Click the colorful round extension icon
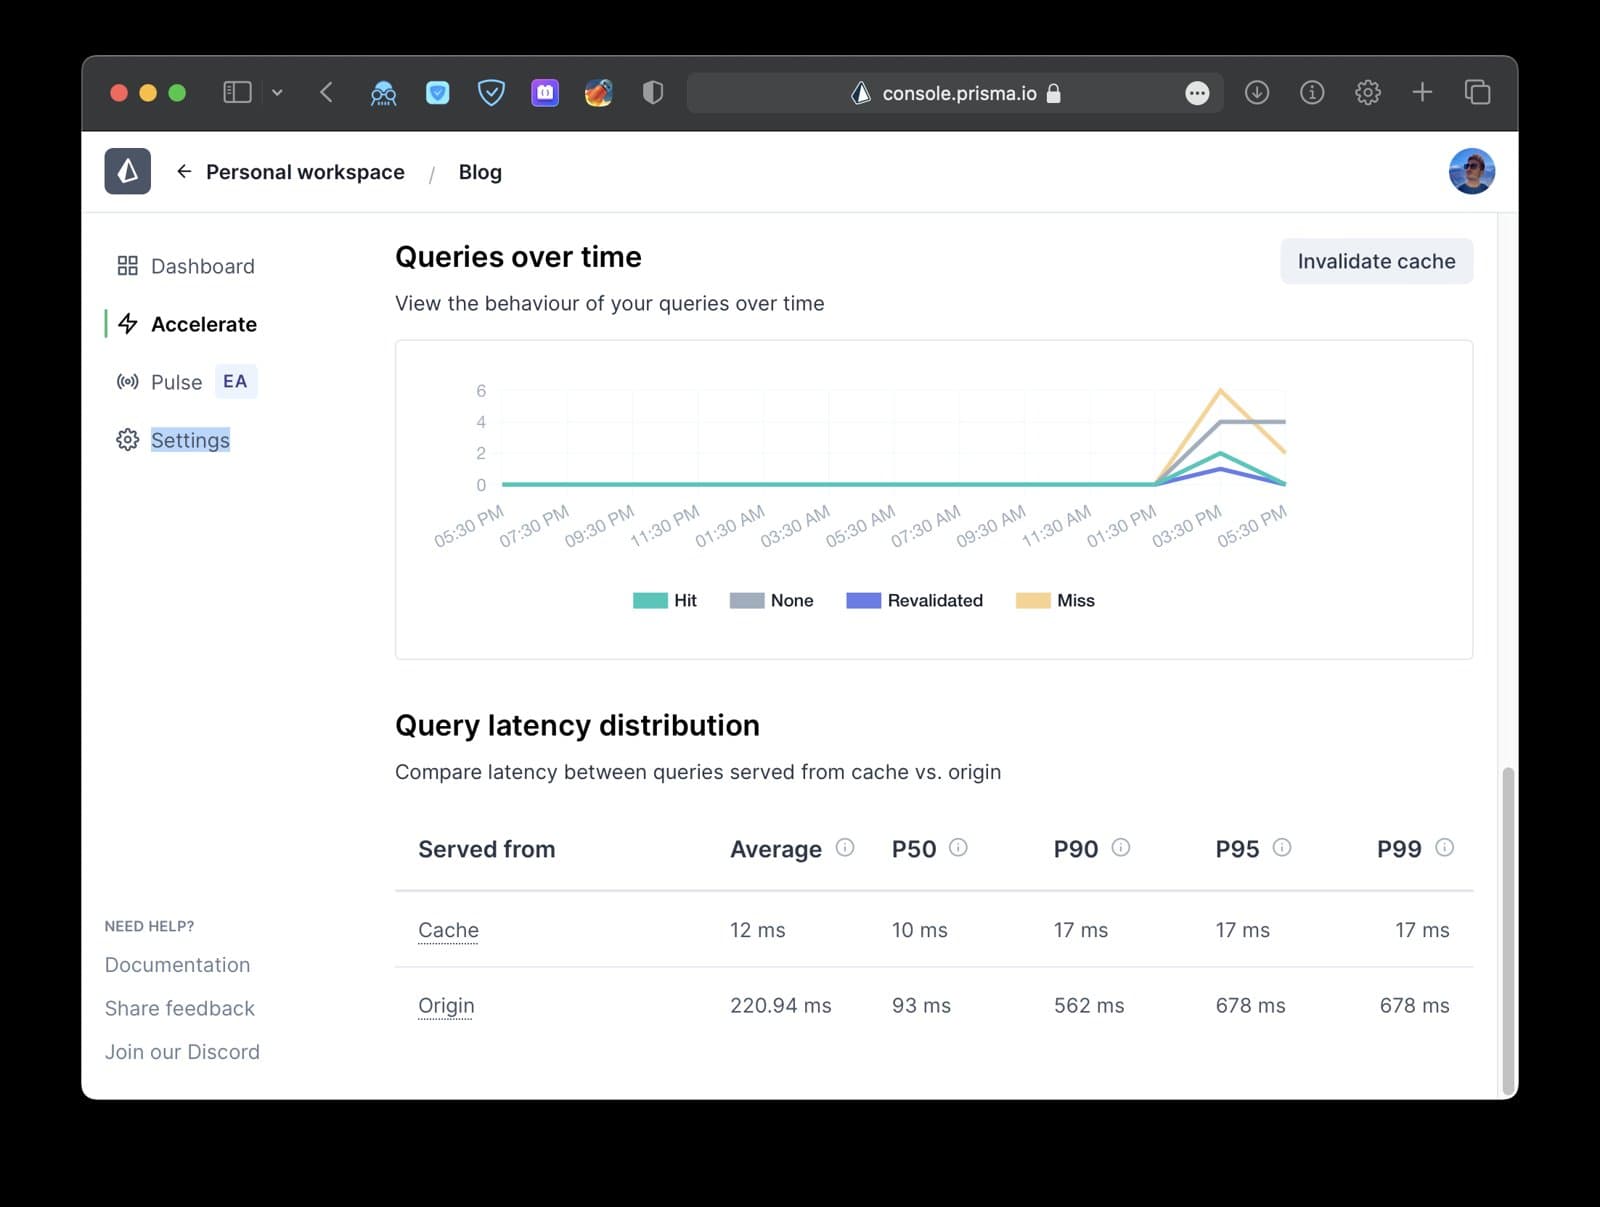This screenshot has width=1600, height=1207. [598, 93]
